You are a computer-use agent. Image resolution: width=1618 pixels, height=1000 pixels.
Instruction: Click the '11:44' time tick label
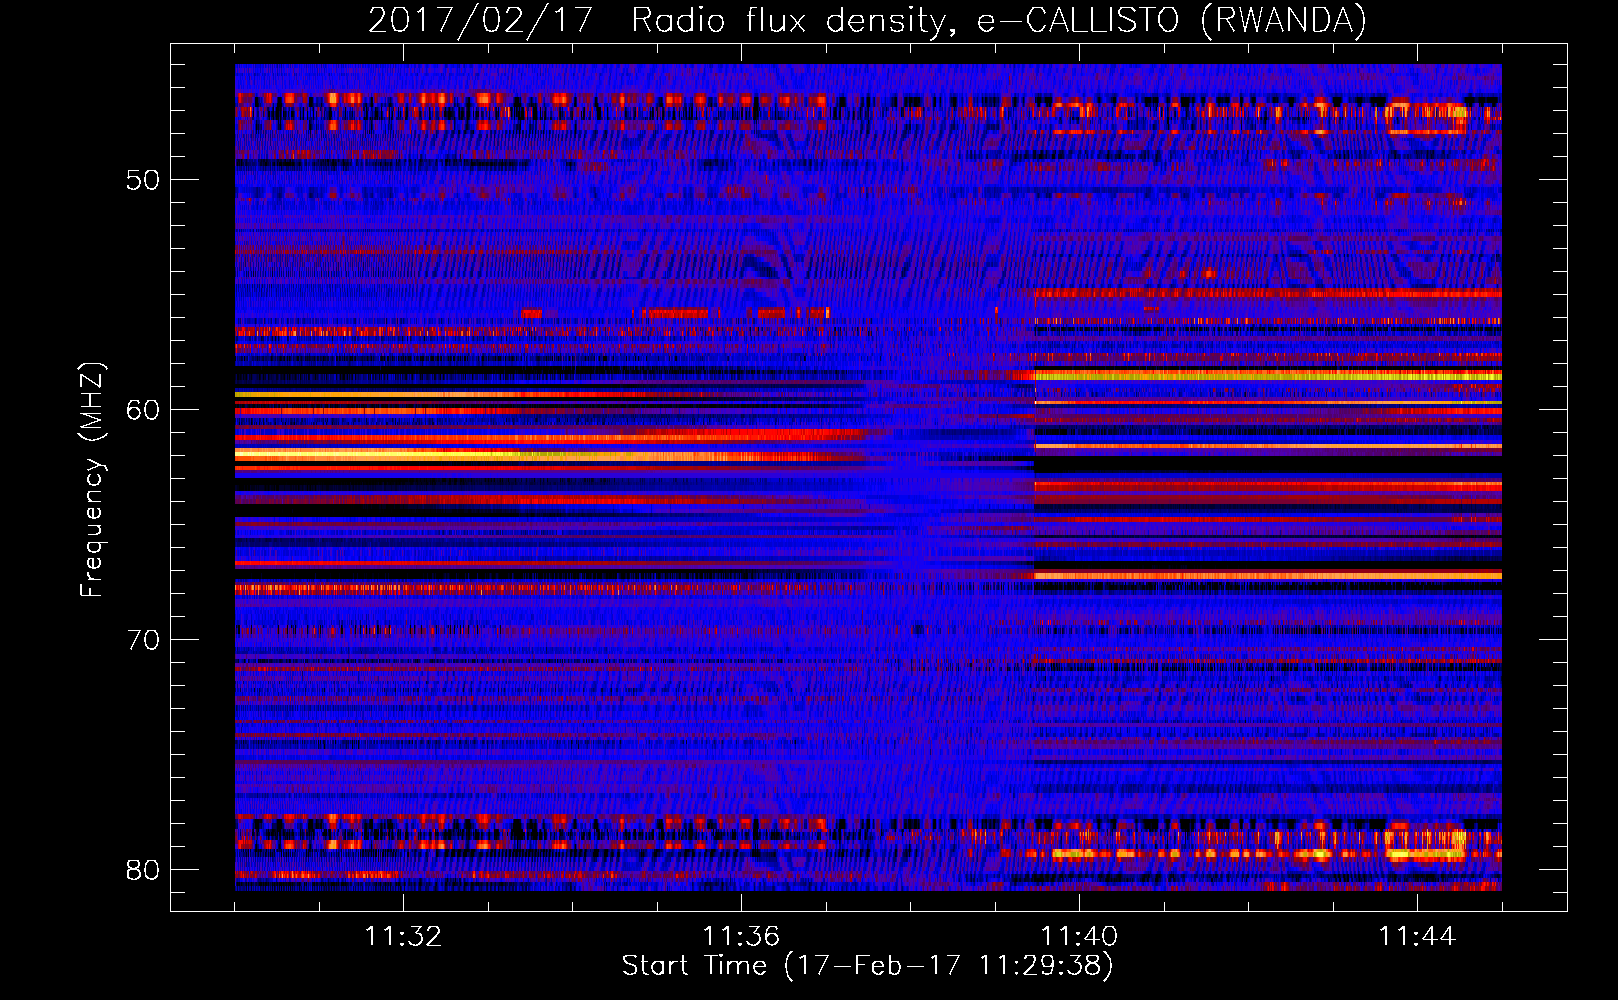(x=1417, y=936)
